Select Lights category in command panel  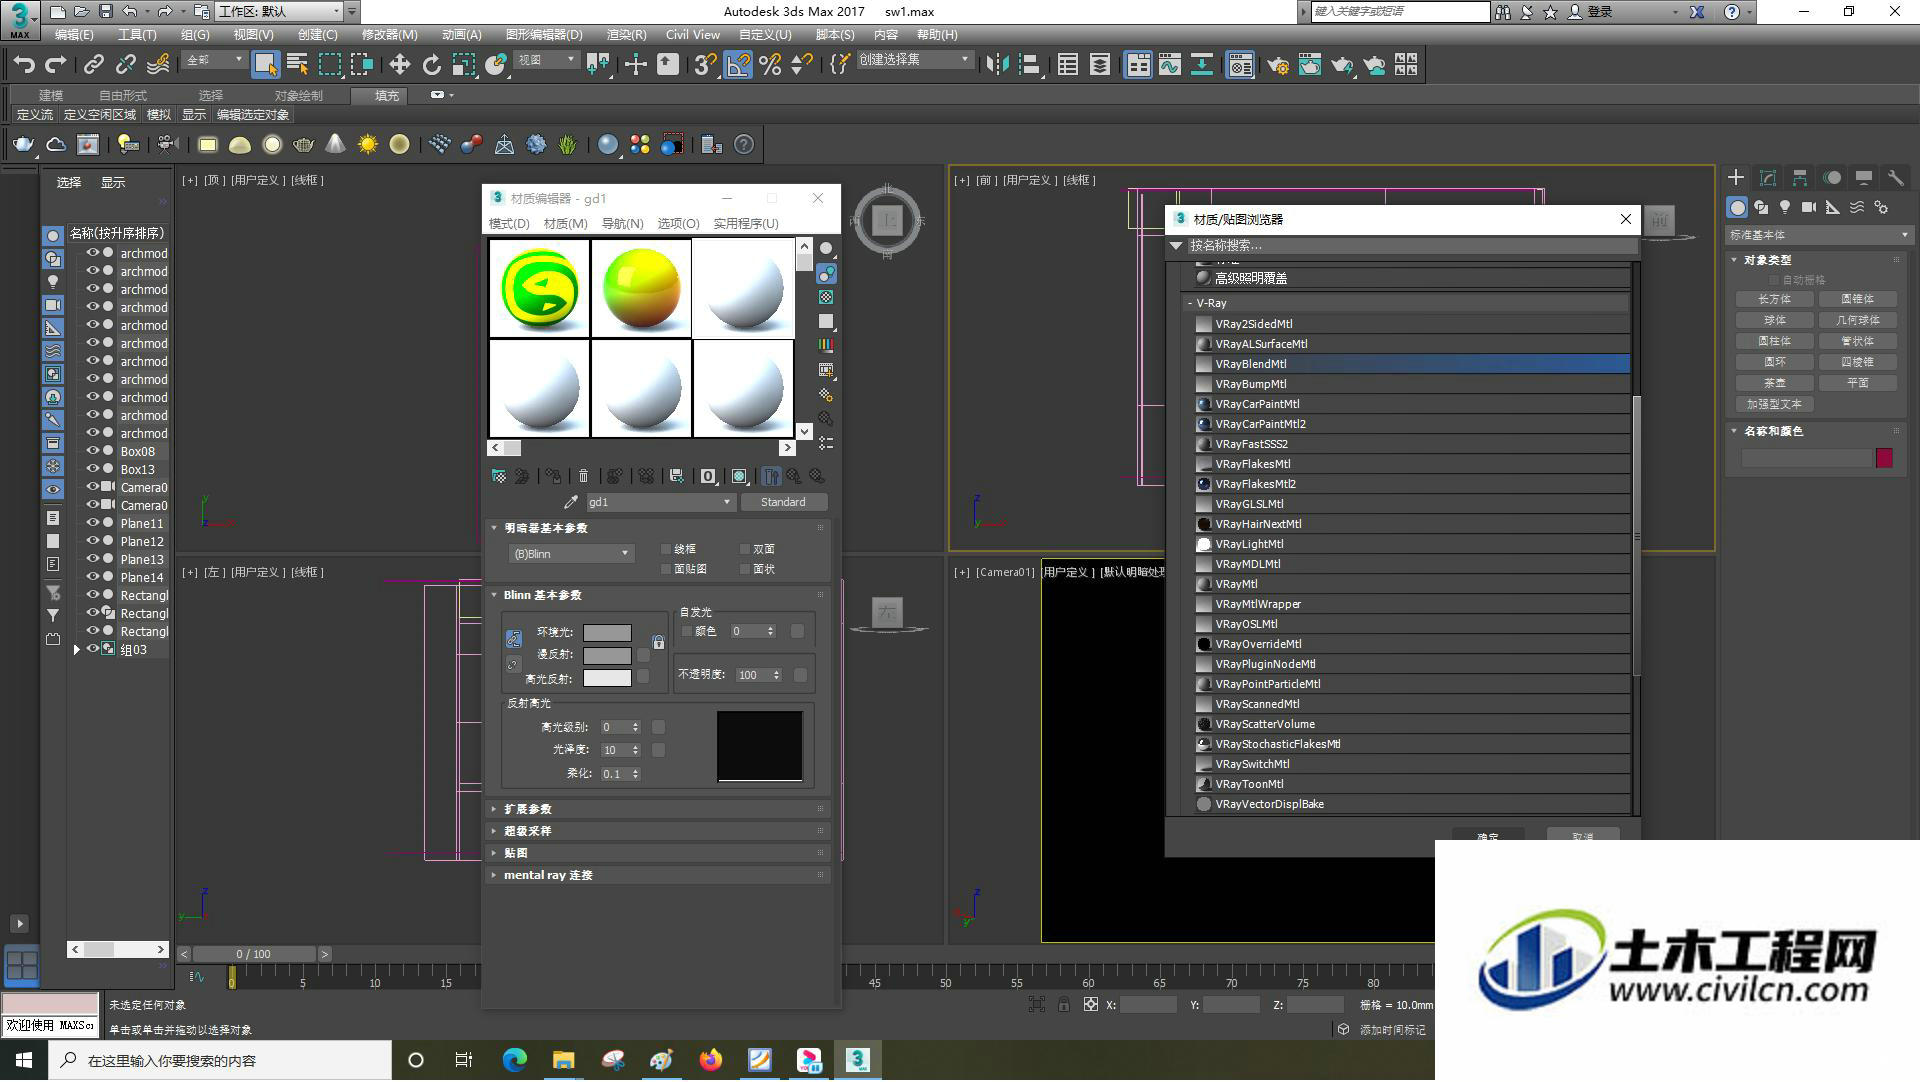[x=1785, y=207]
